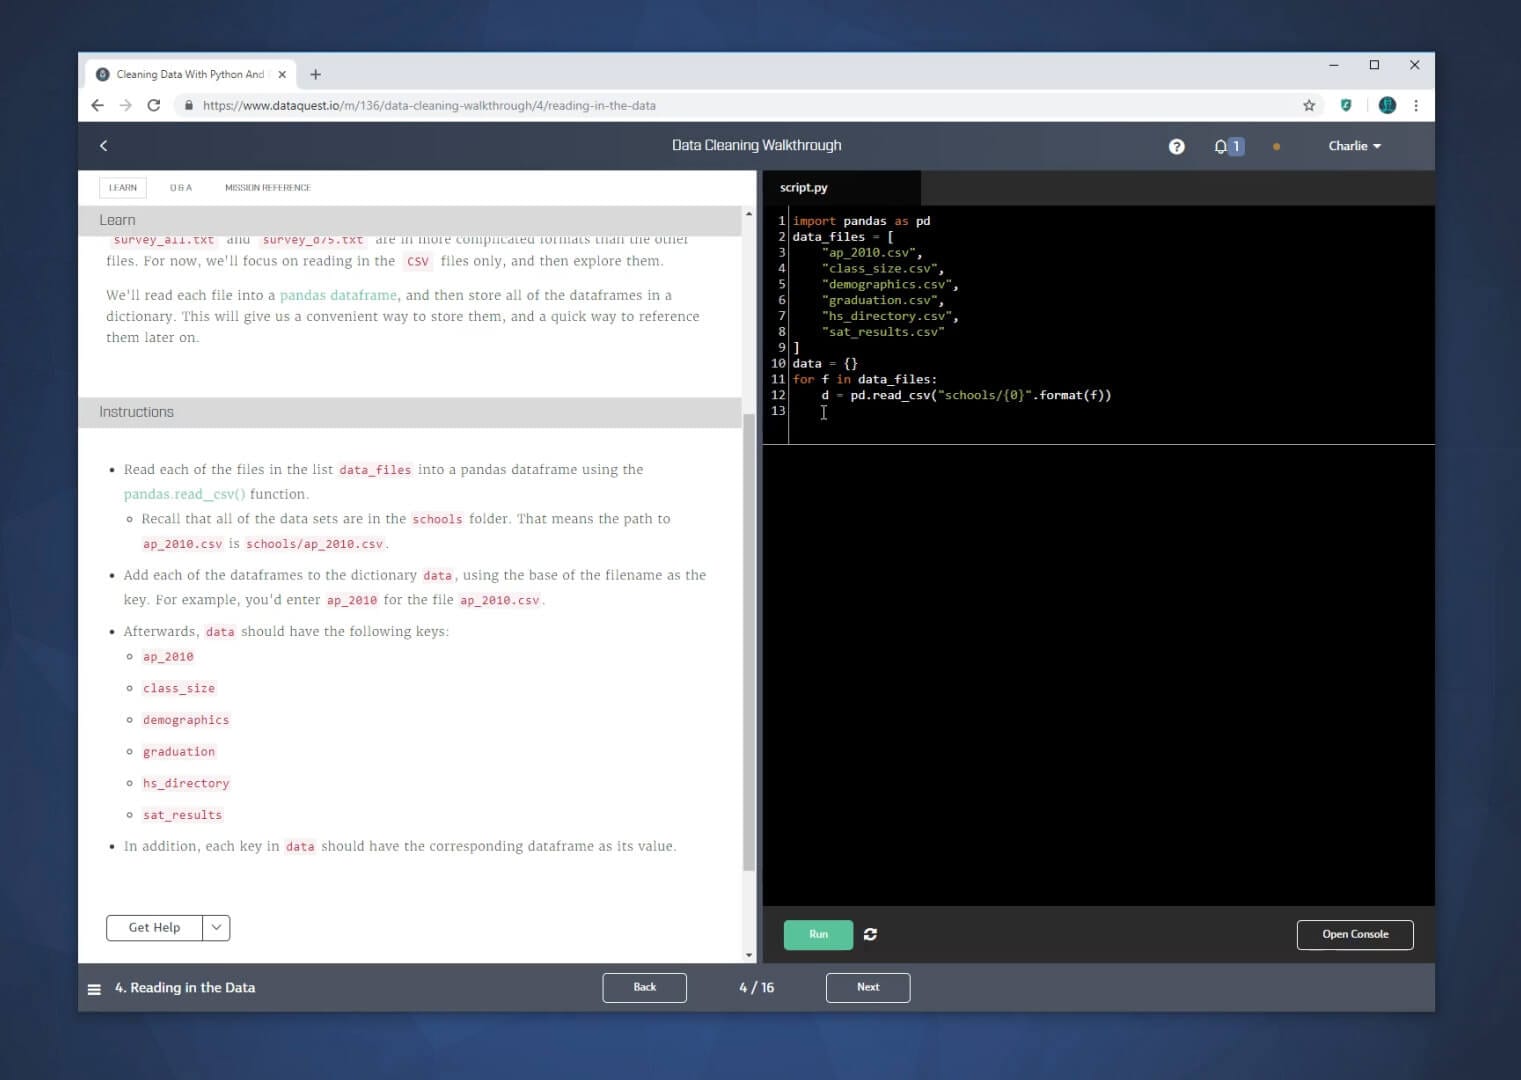
Task: Run the code with Run button
Action: [x=818, y=934]
